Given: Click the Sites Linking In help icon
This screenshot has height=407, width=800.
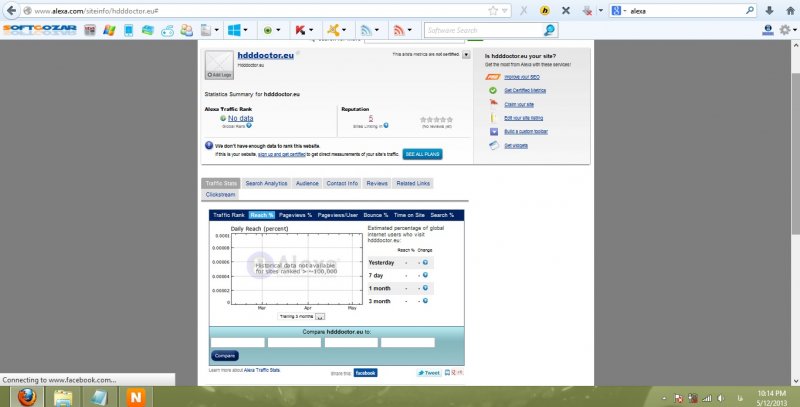Looking at the screenshot, I should [386, 125].
